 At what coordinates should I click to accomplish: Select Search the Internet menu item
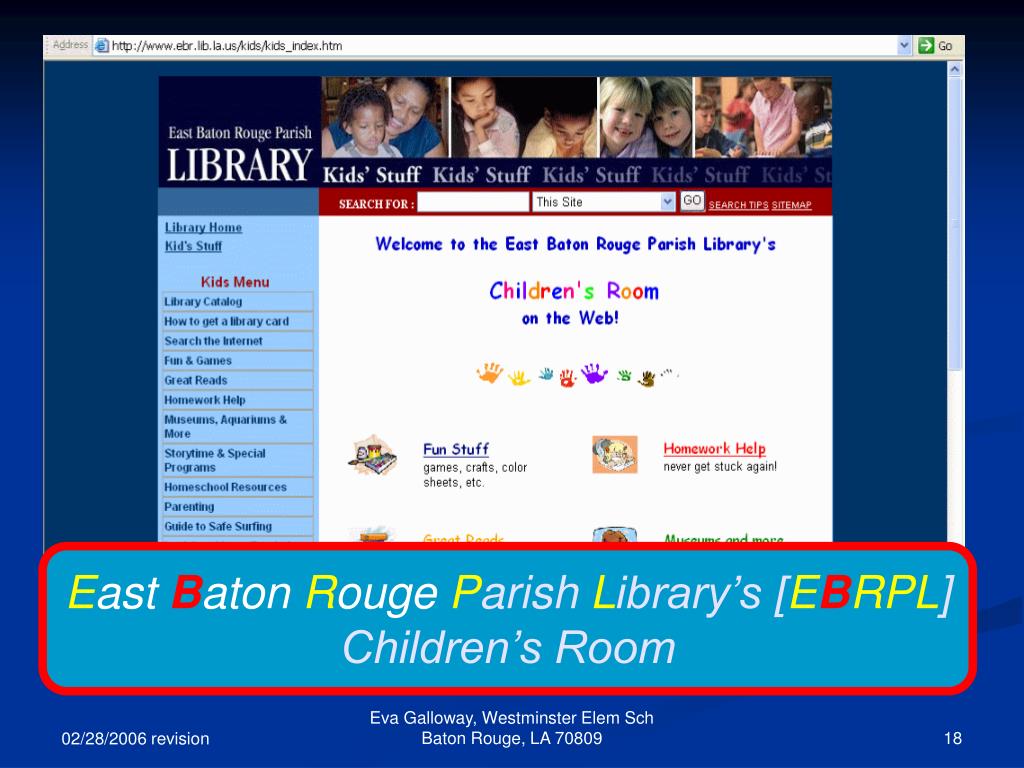[x=238, y=341]
